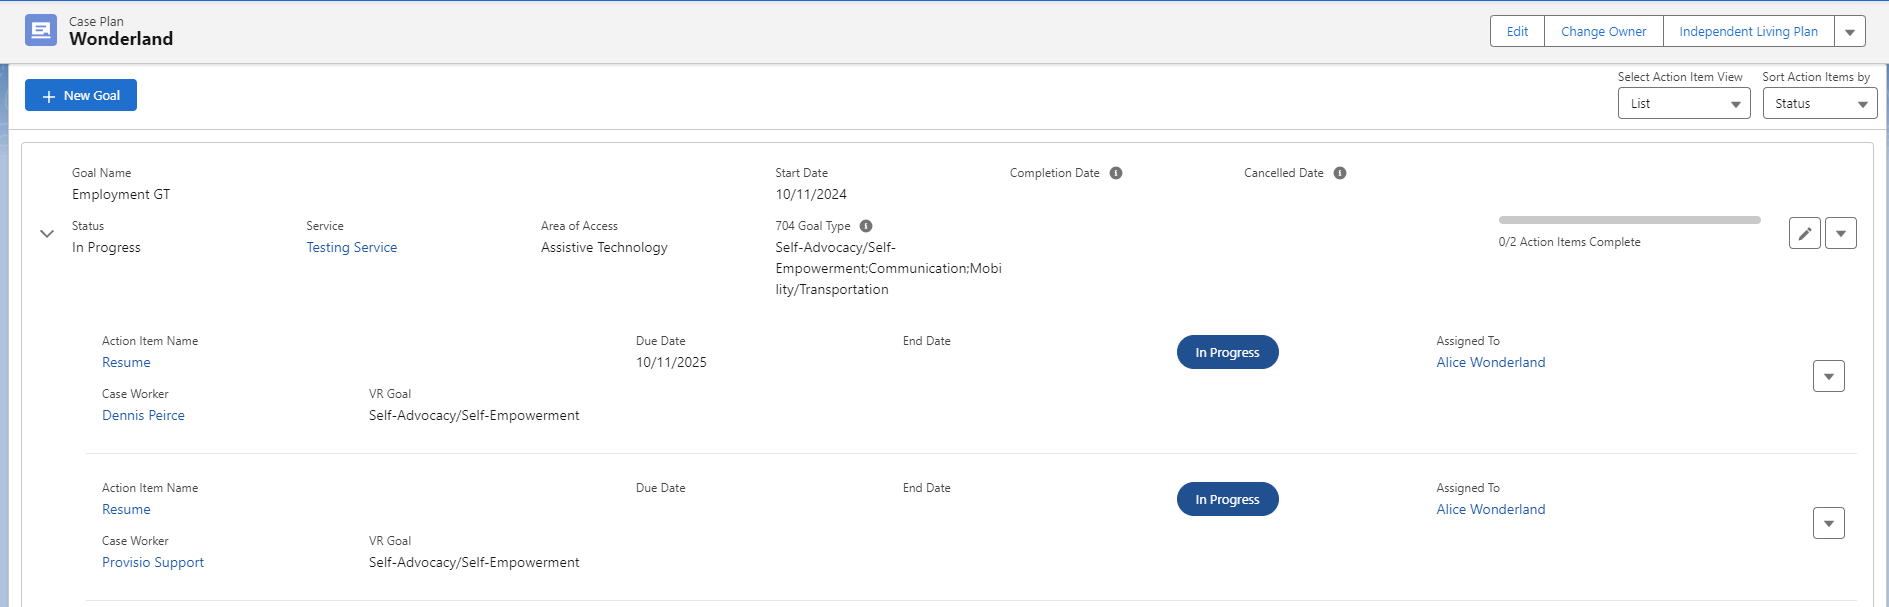Open Resume action item assigned to Provisio Support
Viewport: 1889px width, 607px height.
click(x=126, y=509)
